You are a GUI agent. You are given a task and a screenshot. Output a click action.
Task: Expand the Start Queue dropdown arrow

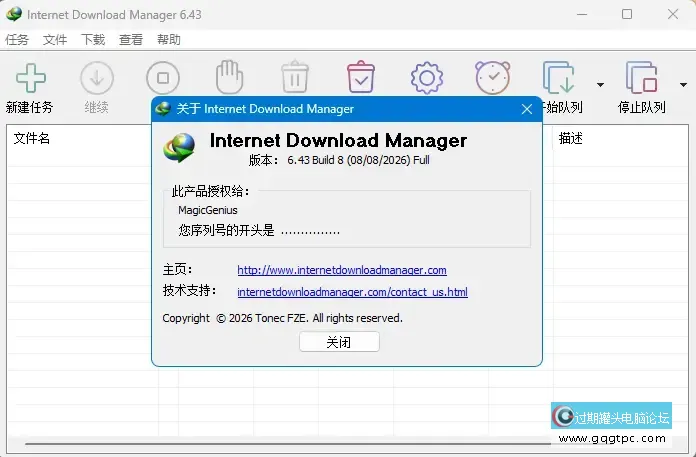pyautogui.click(x=601, y=84)
